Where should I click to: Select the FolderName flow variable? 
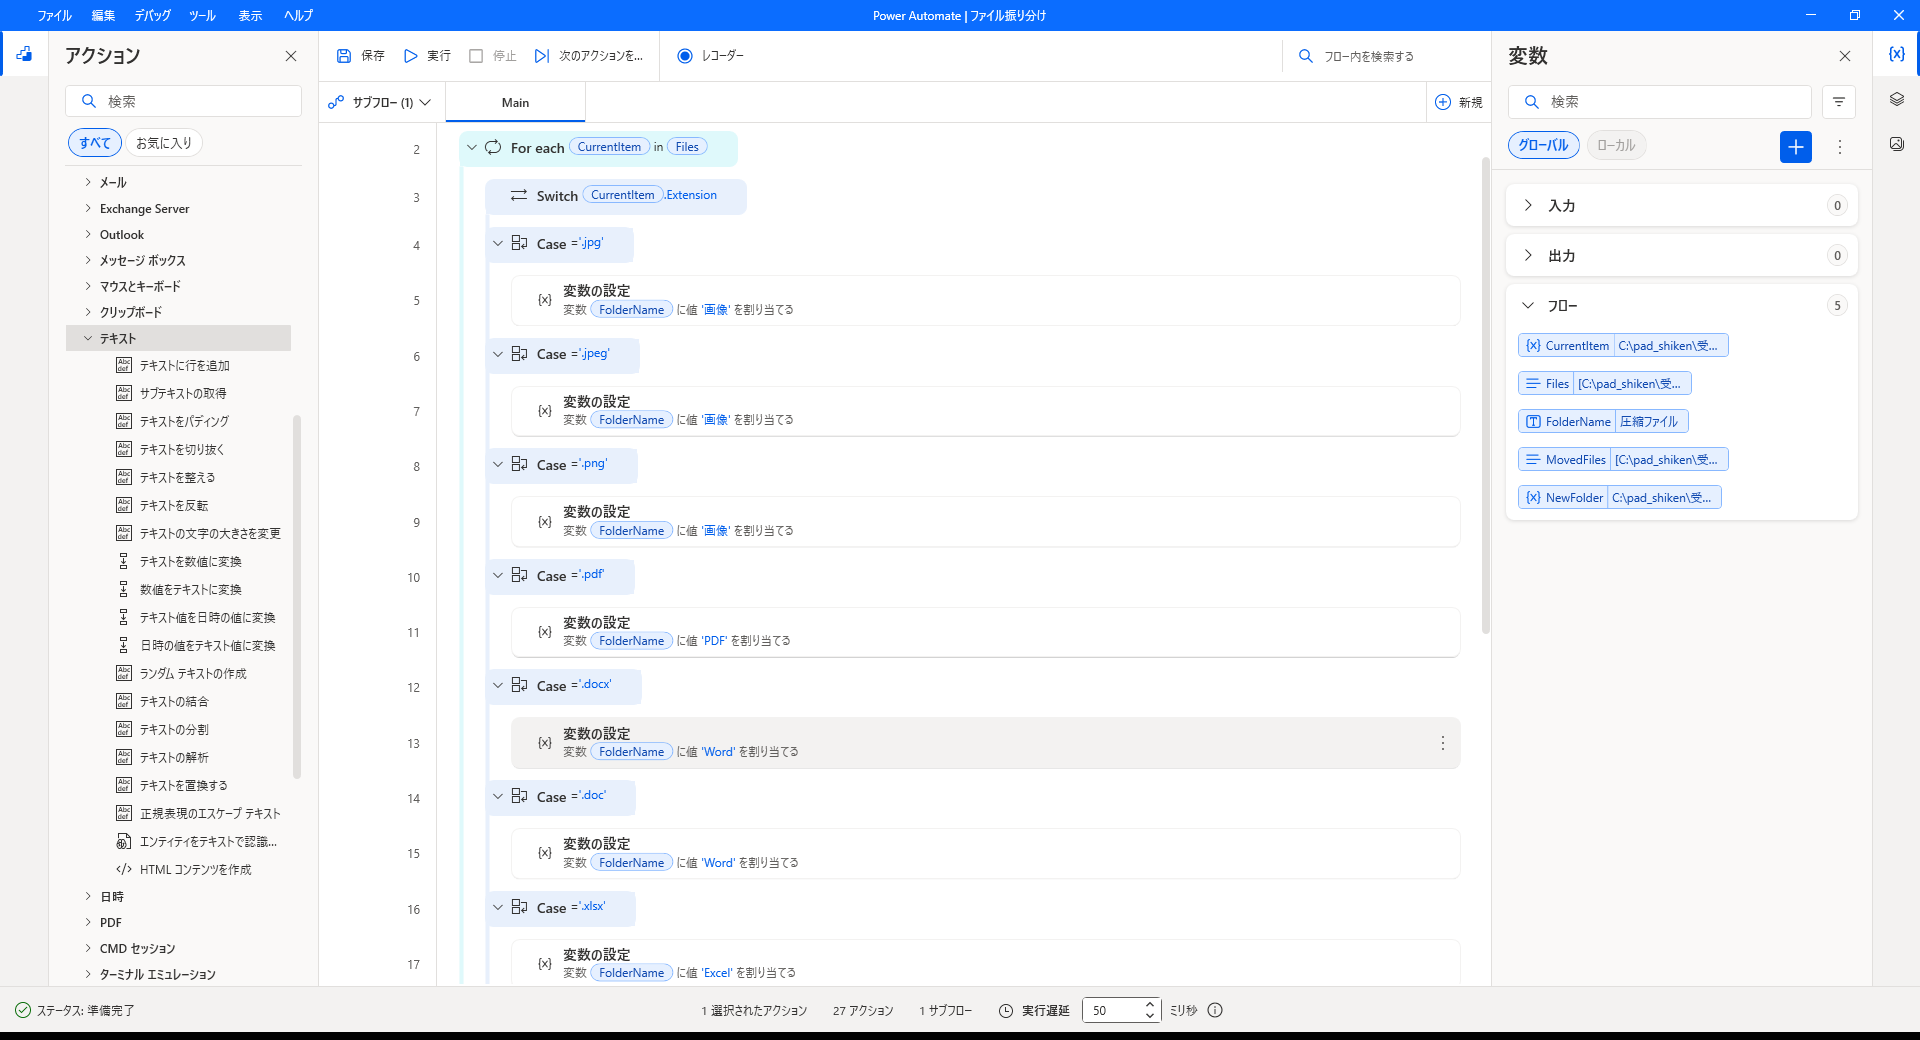[x=1603, y=421]
